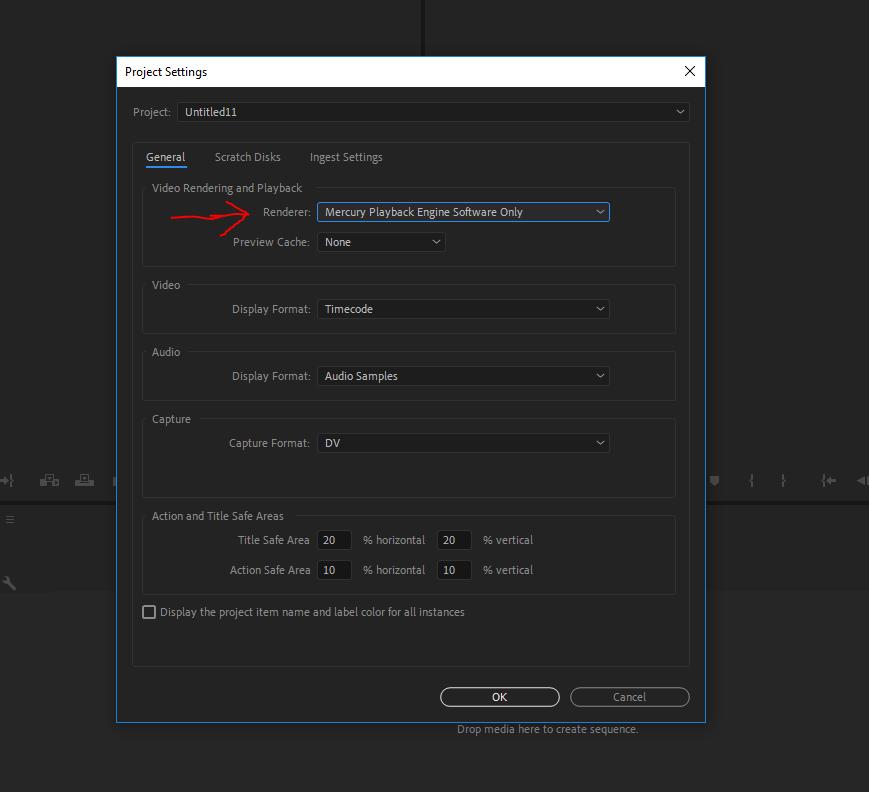Click the Go to In icon
Image resolution: width=869 pixels, height=792 pixels.
pyautogui.click(x=828, y=481)
